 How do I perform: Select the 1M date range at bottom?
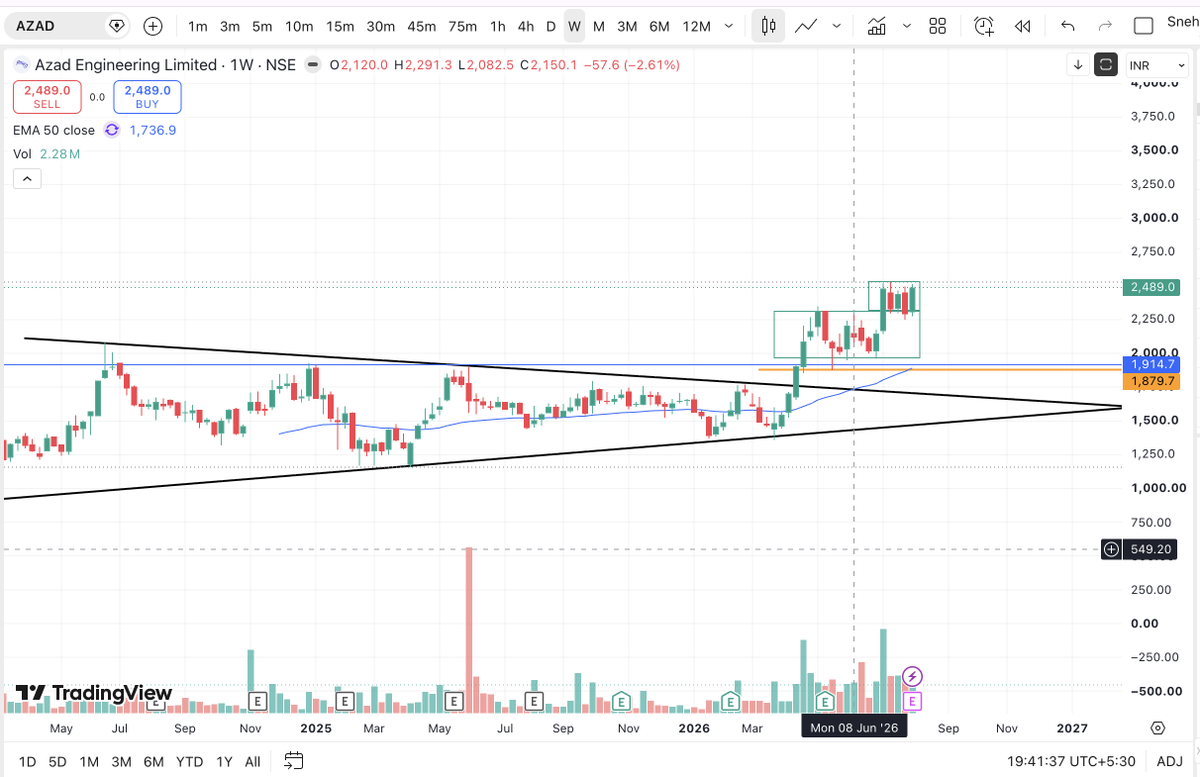tap(89, 762)
